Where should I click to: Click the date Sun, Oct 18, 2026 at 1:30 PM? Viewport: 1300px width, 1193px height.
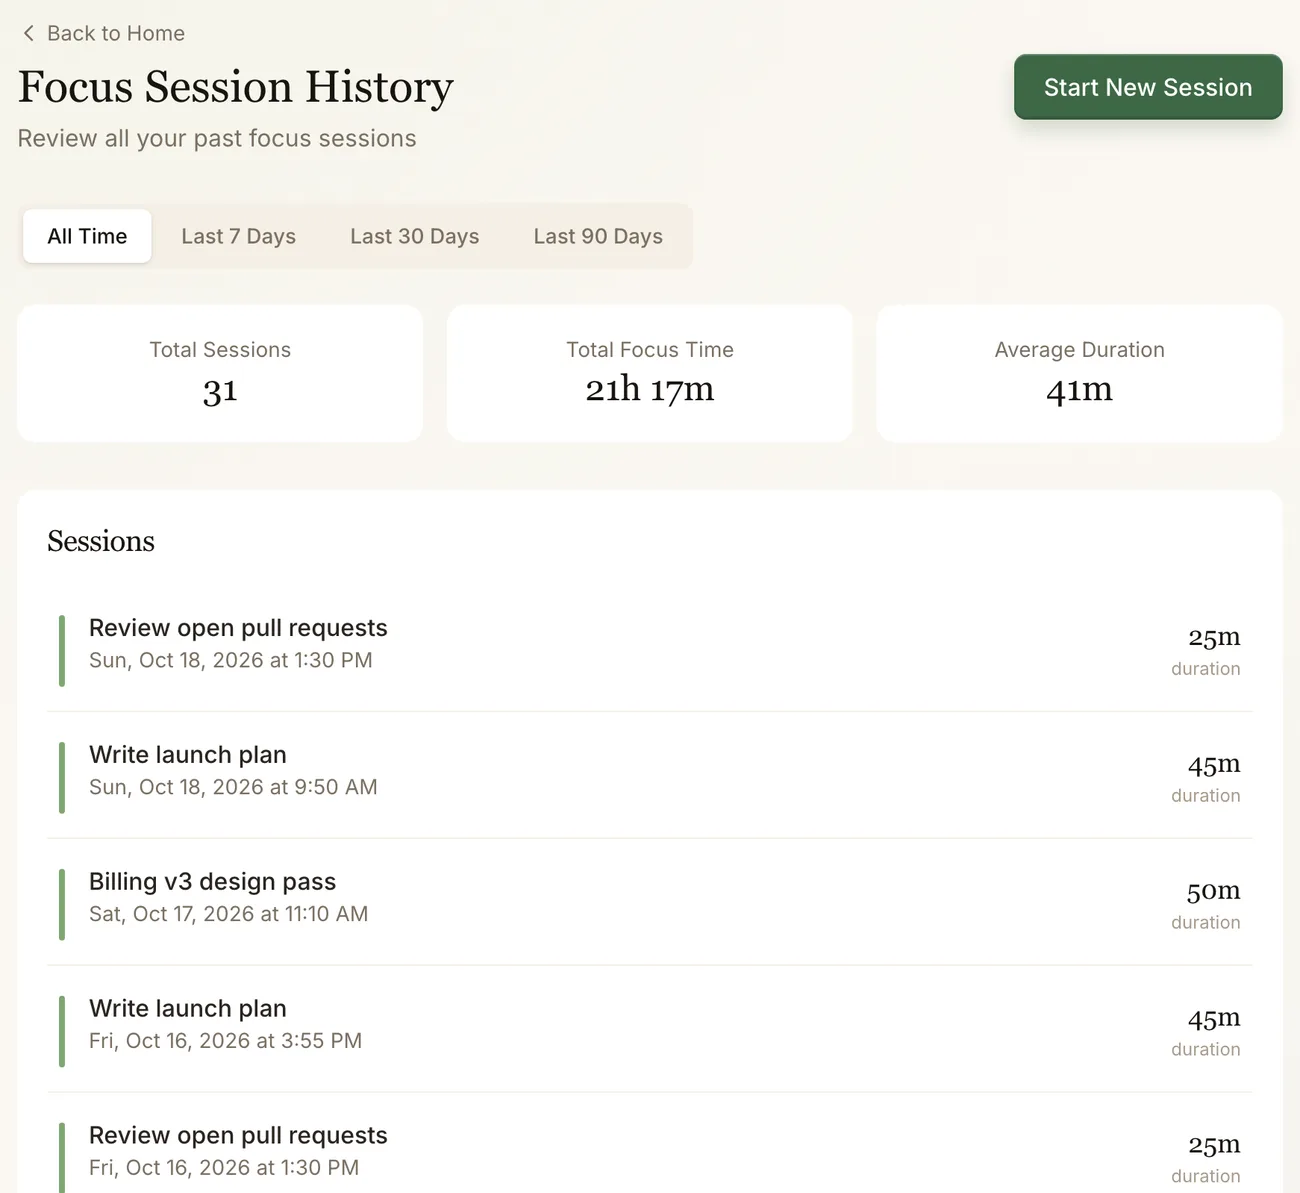coord(231,660)
